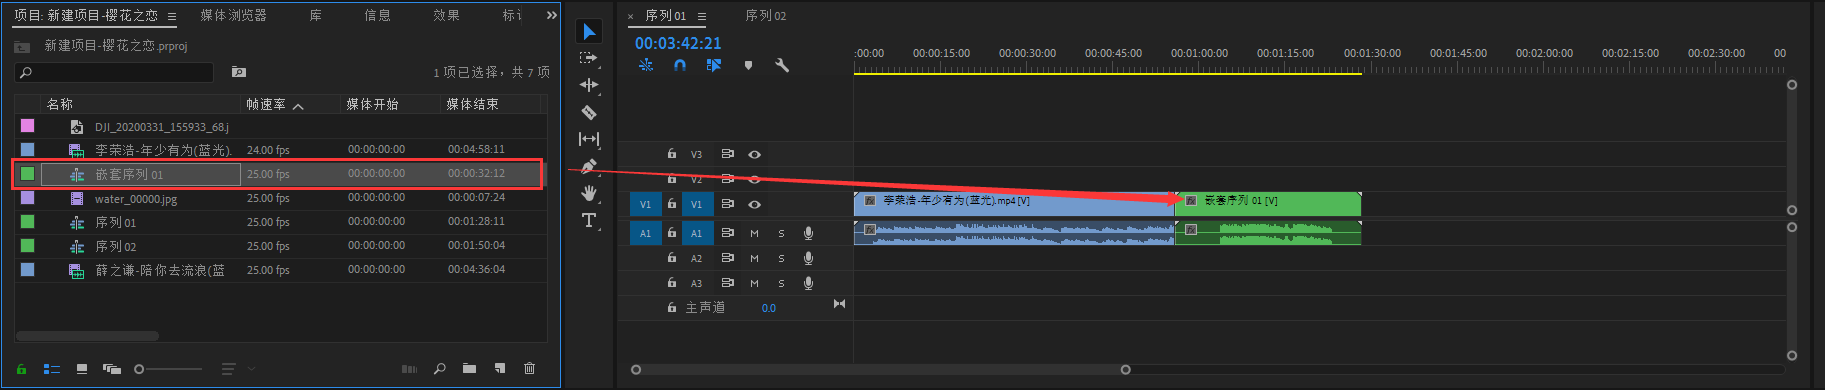The width and height of the screenshot is (1825, 390).
Task: Click the master track output icon
Action: [839, 304]
